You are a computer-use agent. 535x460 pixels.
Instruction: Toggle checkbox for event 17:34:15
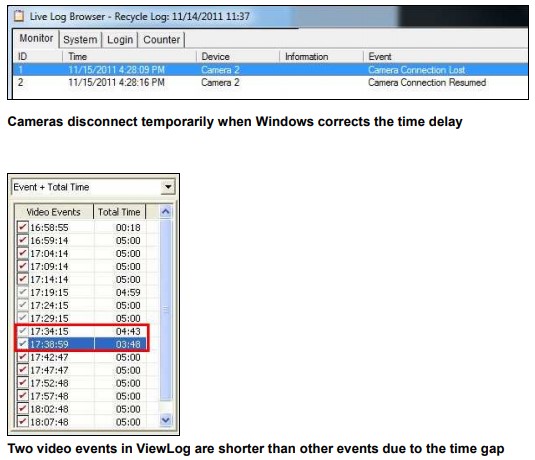coord(23,331)
